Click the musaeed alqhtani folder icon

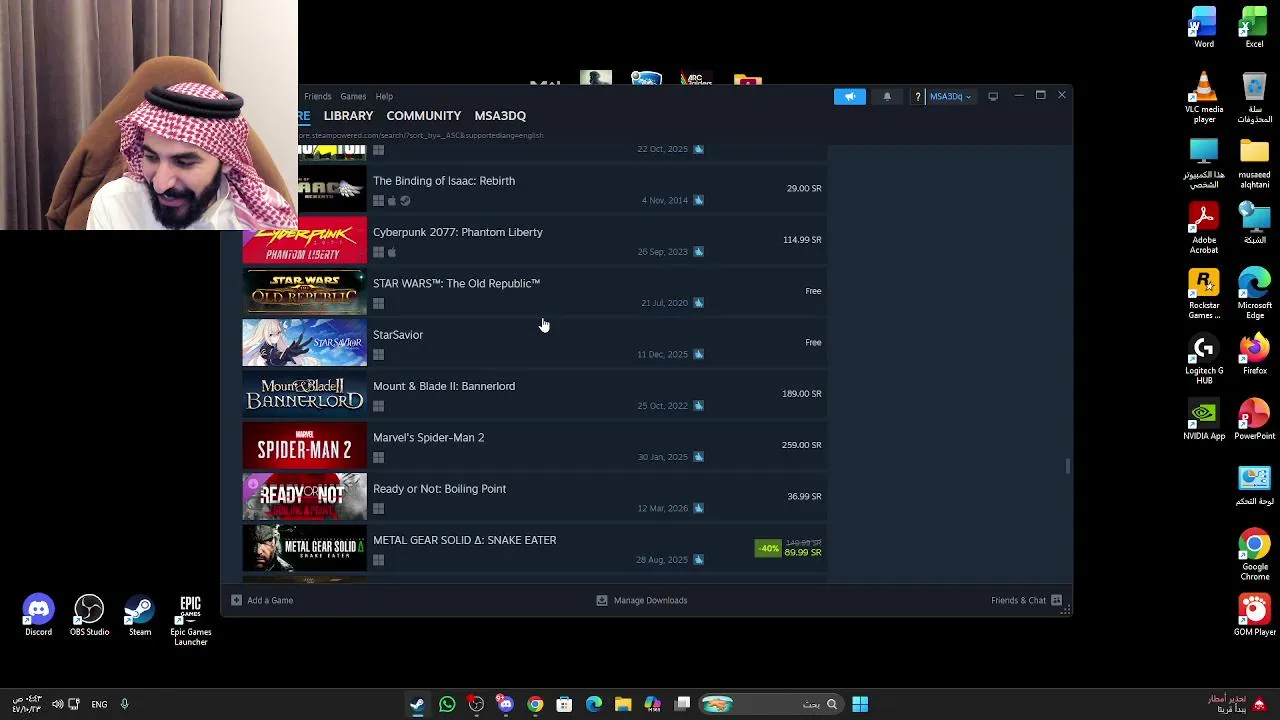(x=1254, y=163)
